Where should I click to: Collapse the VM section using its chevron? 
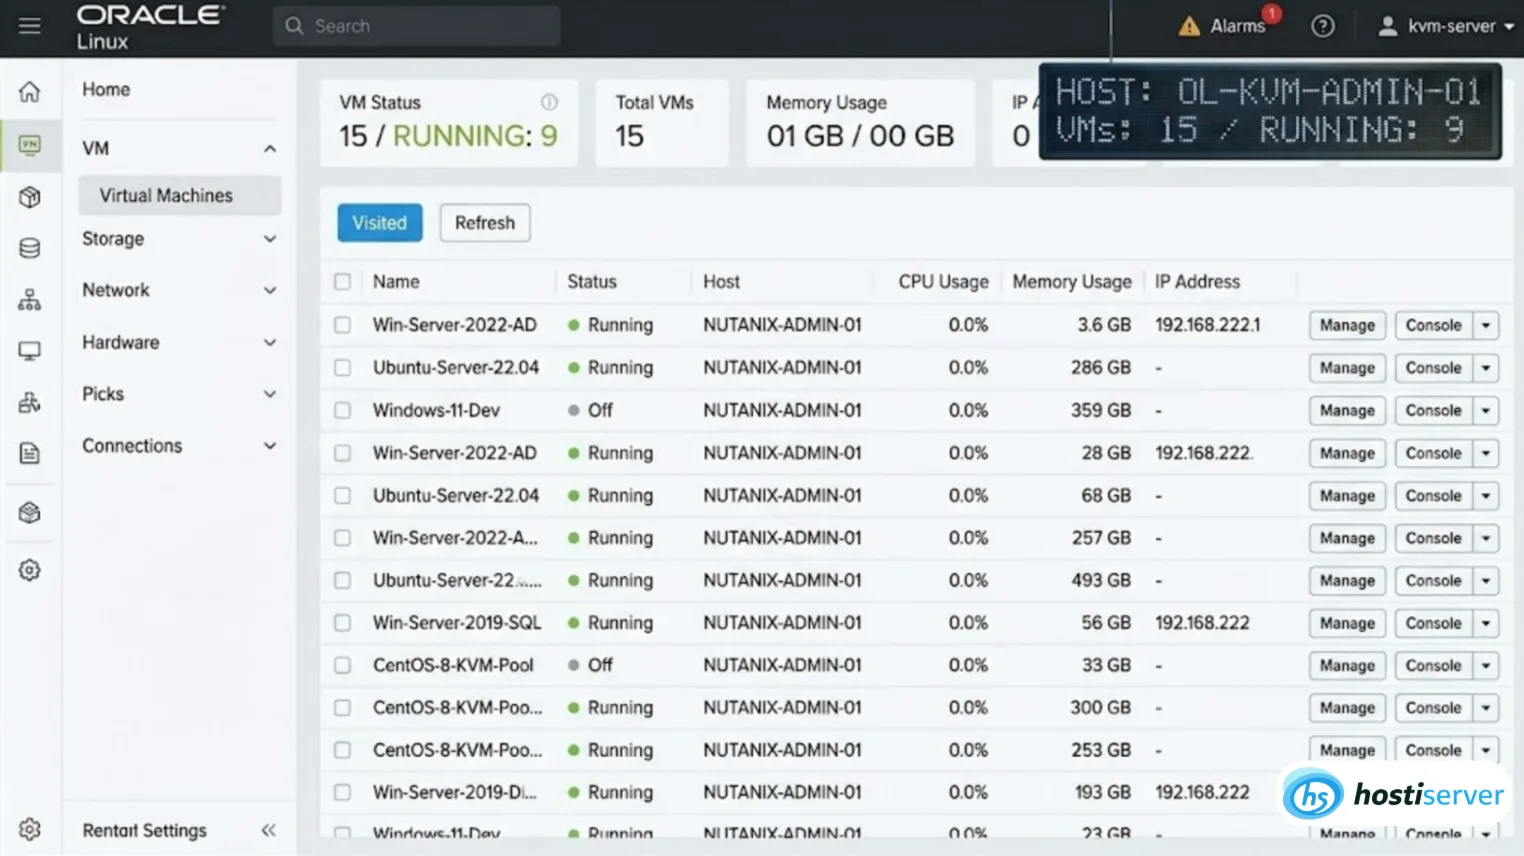[270, 149]
